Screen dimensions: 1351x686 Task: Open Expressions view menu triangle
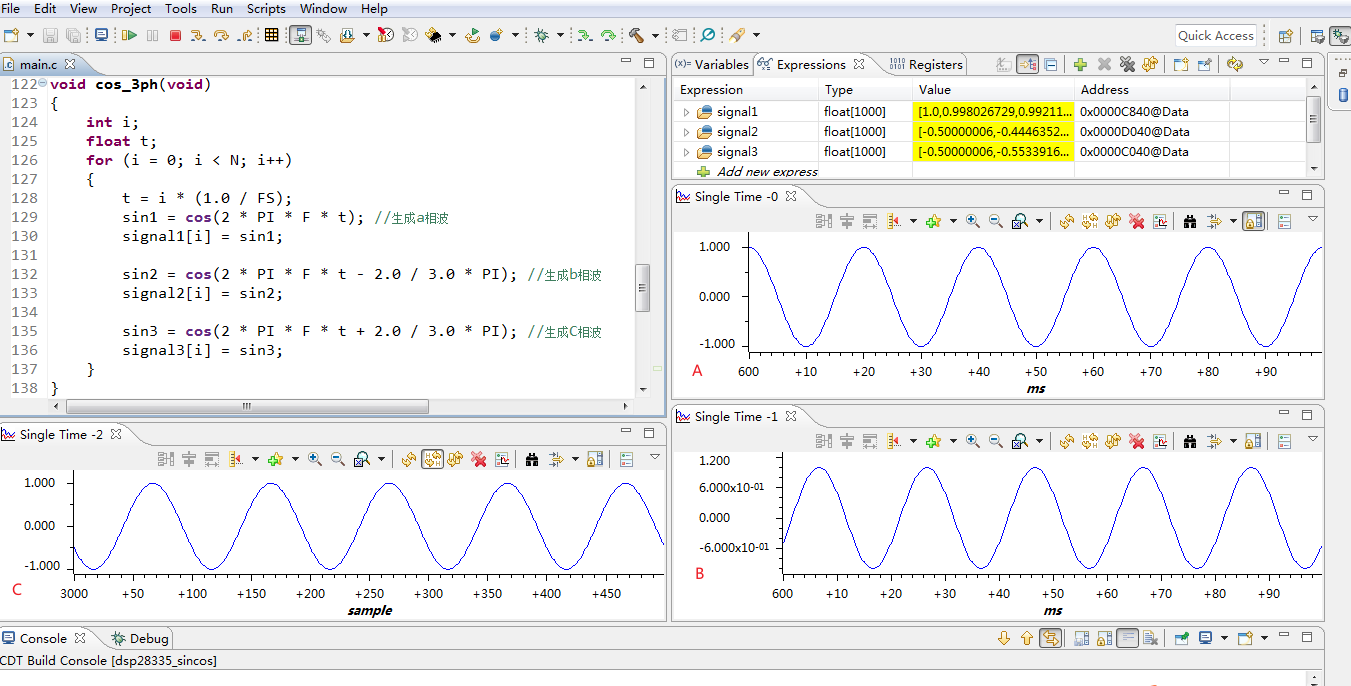coord(1264,62)
